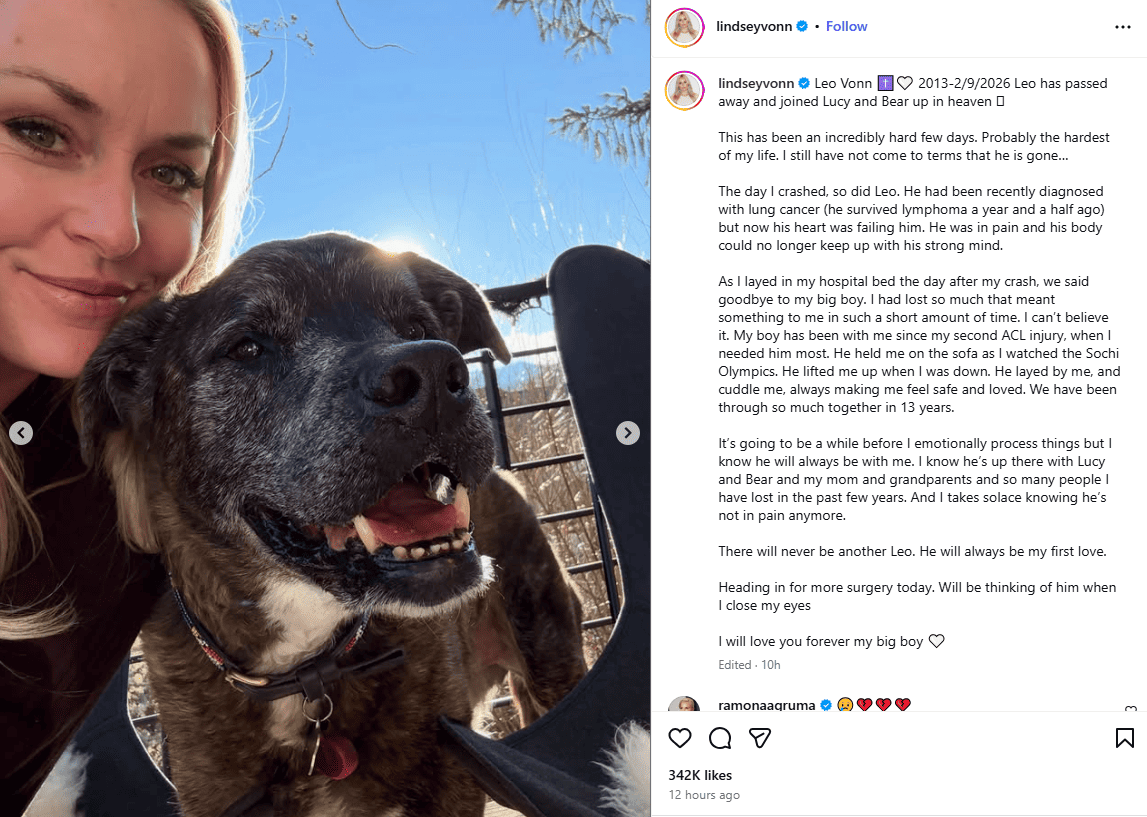Screen dimensions: 1147x817
Task: Open lindseyvonn profile from header username
Action: coord(753,26)
